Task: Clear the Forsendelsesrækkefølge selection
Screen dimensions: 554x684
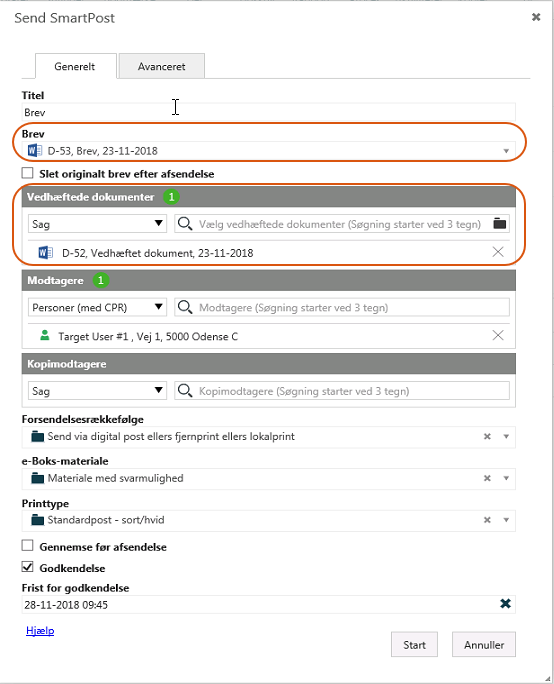Action: click(487, 436)
